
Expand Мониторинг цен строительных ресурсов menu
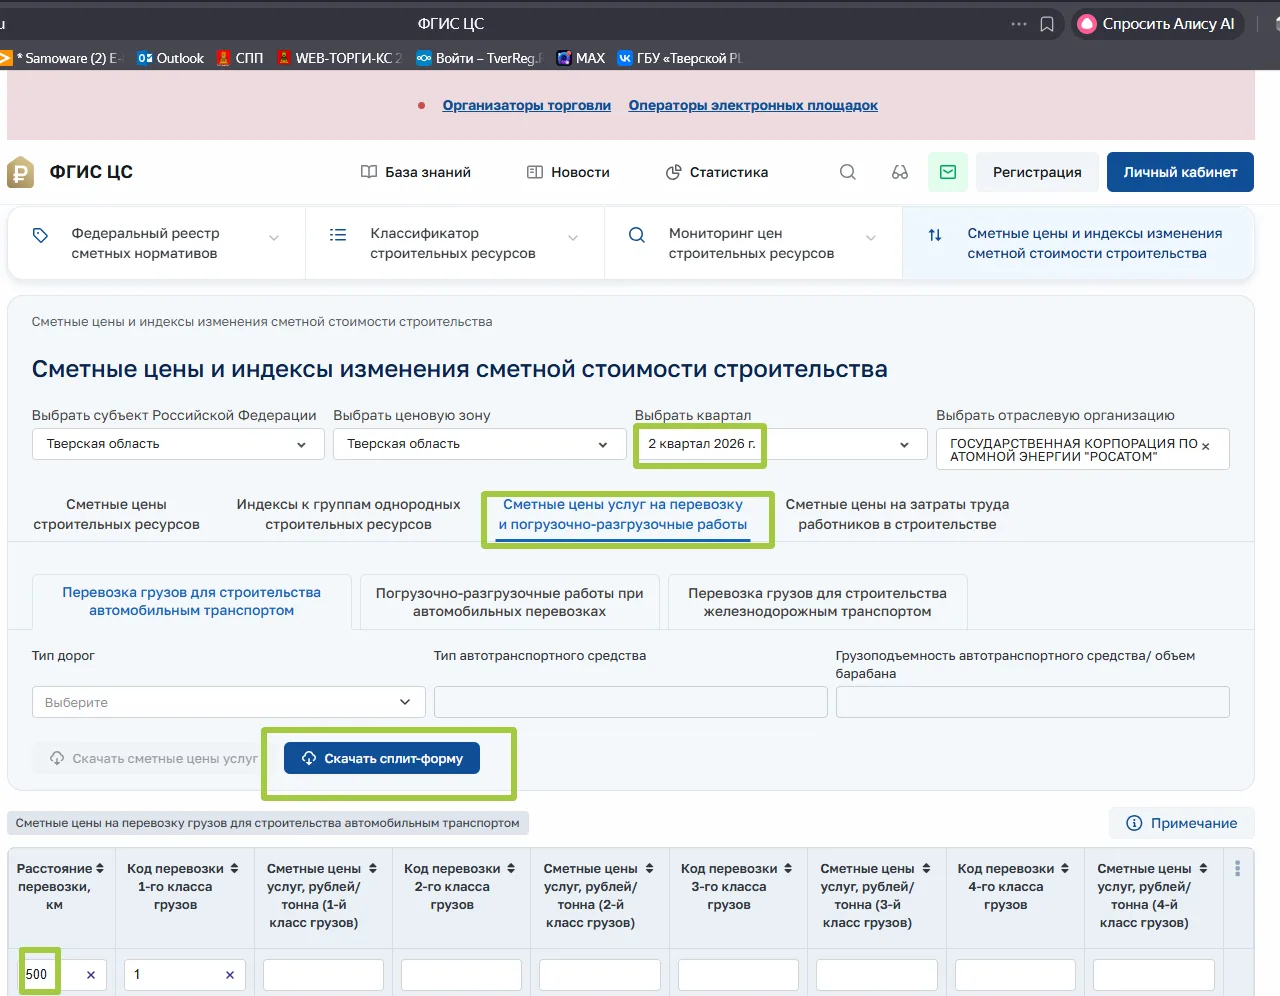754,243
